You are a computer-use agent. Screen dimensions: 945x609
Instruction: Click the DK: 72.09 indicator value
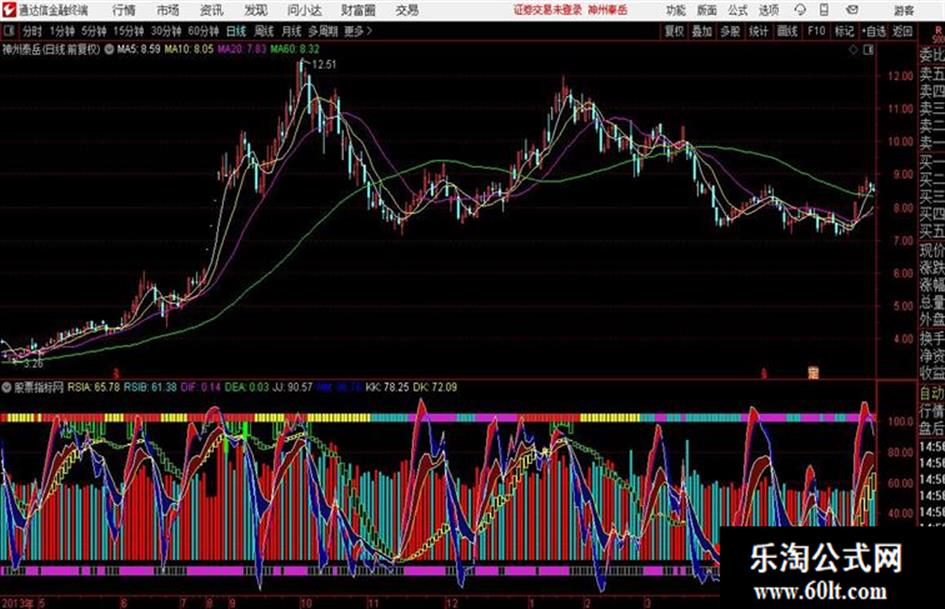[435, 387]
